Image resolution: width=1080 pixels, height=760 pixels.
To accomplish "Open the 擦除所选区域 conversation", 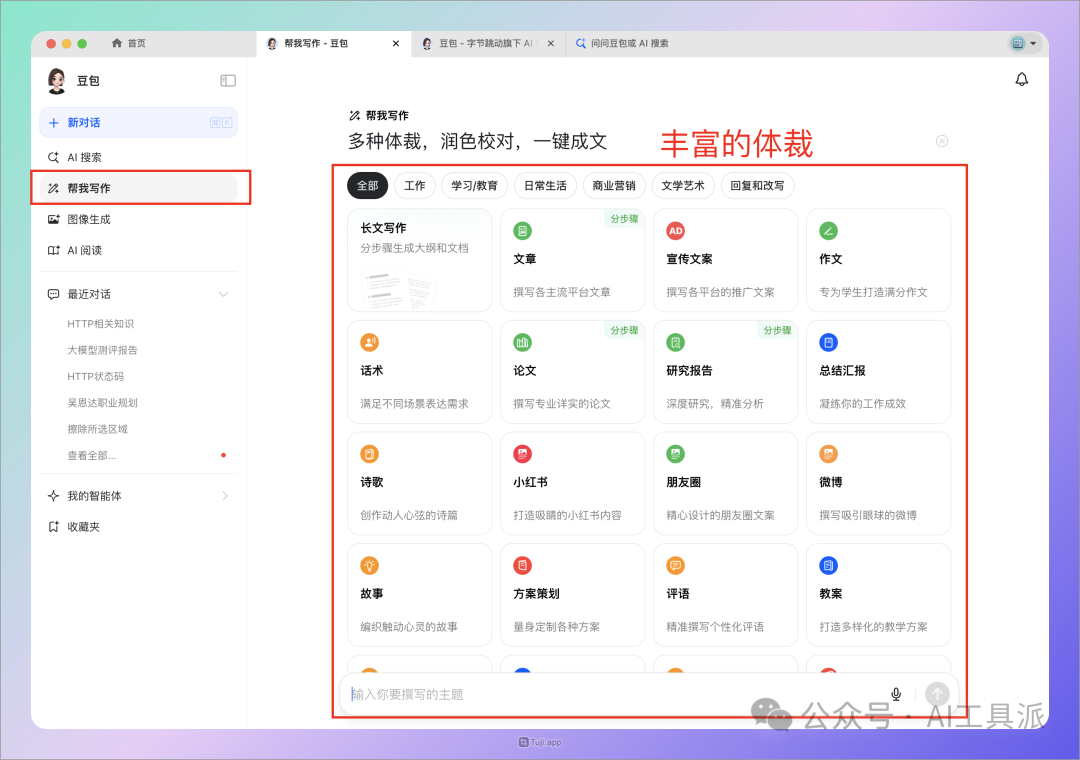I will [97, 429].
